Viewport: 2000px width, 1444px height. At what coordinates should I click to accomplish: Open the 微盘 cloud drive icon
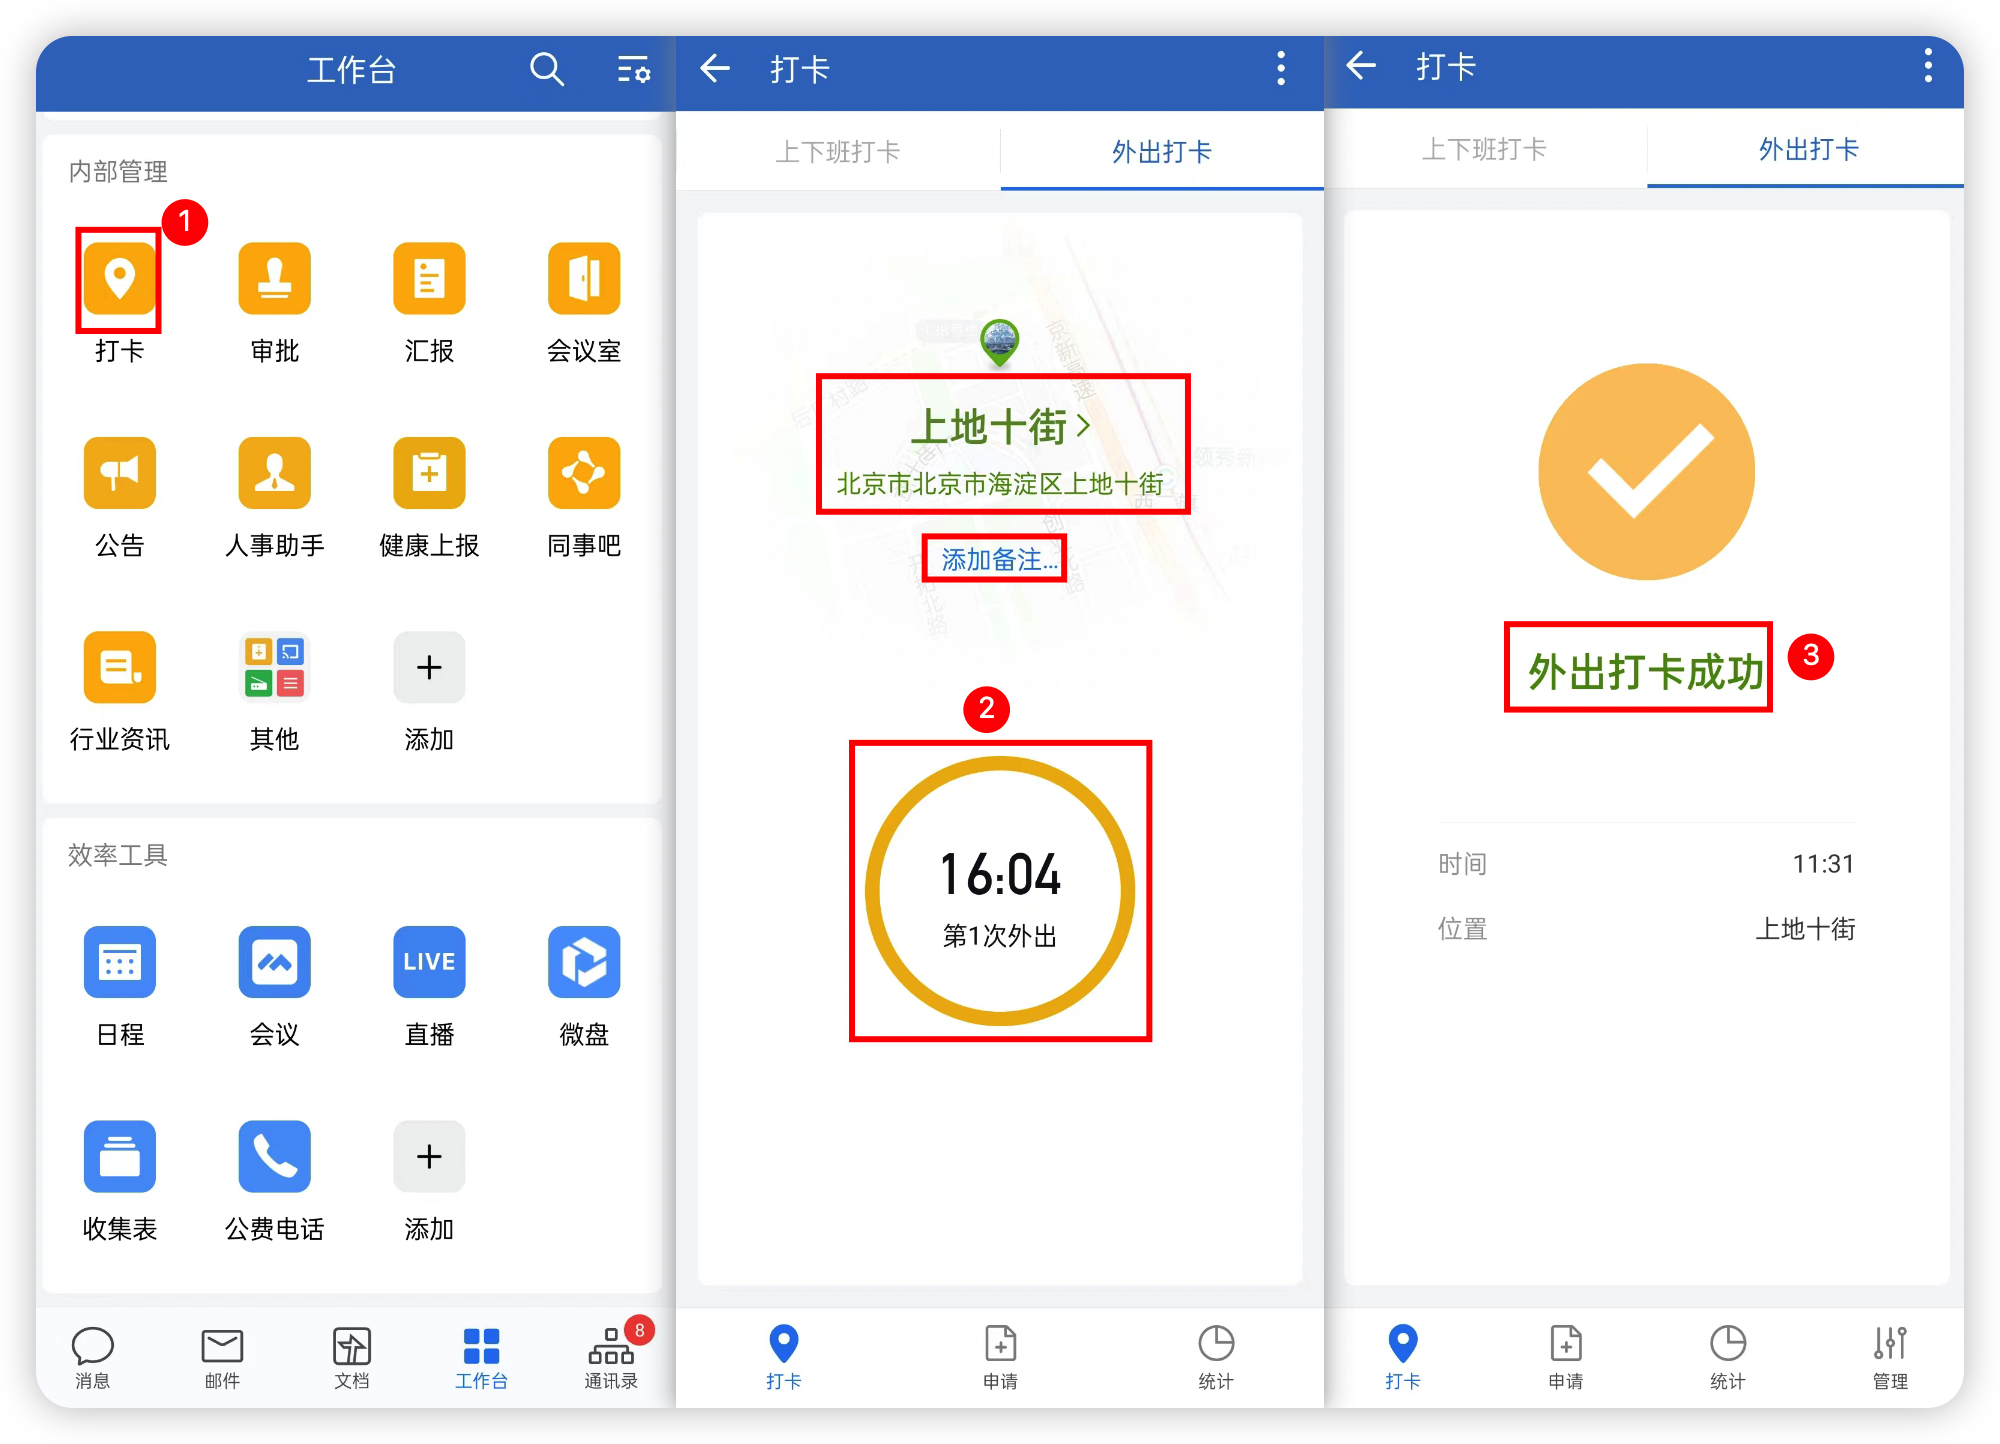pos(584,963)
